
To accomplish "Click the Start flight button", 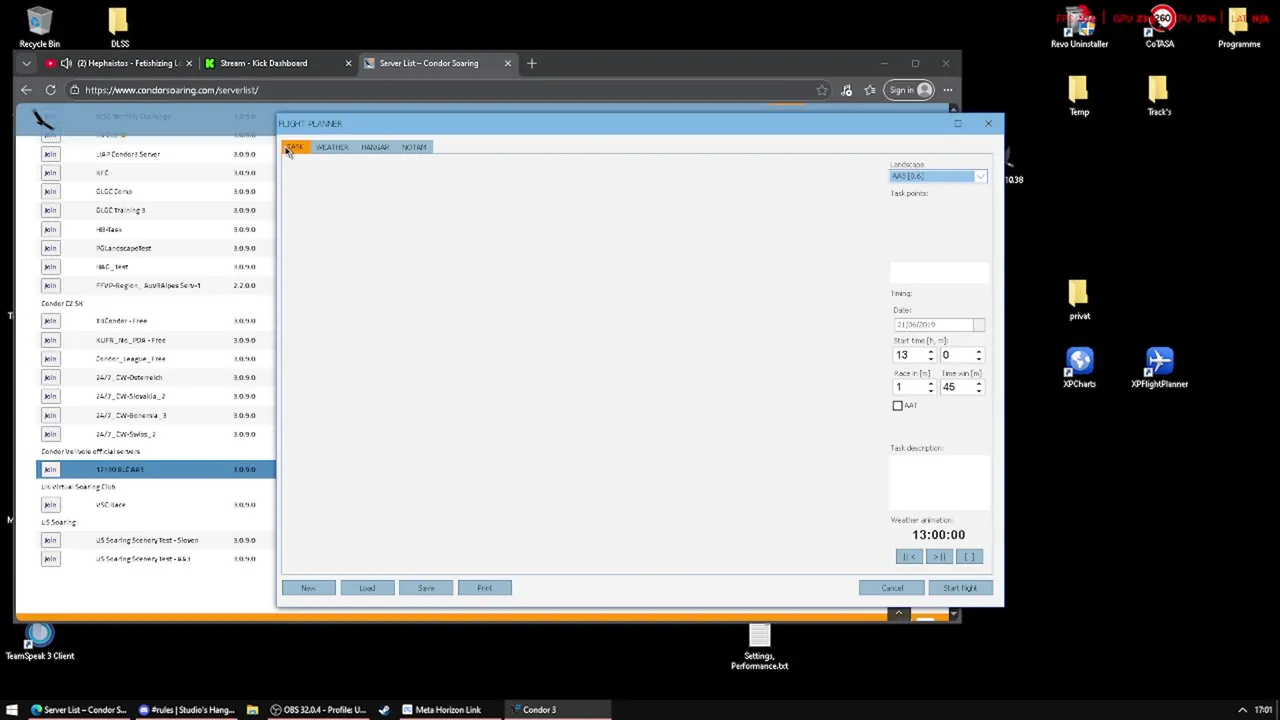I will point(960,588).
